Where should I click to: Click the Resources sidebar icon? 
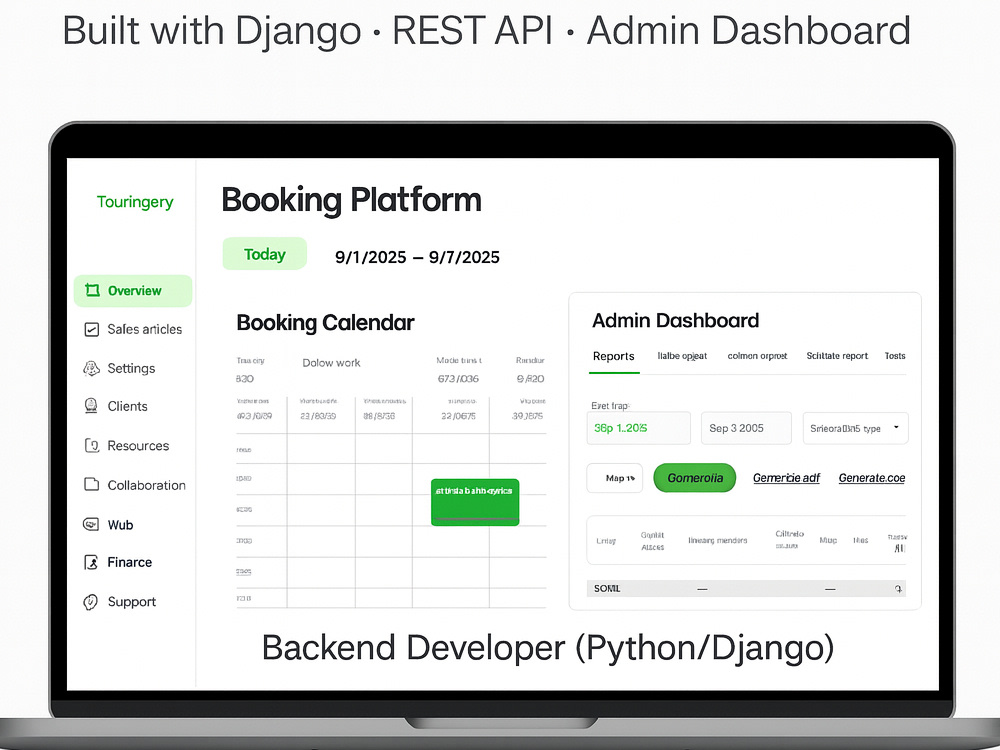click(x=92, y=446)
